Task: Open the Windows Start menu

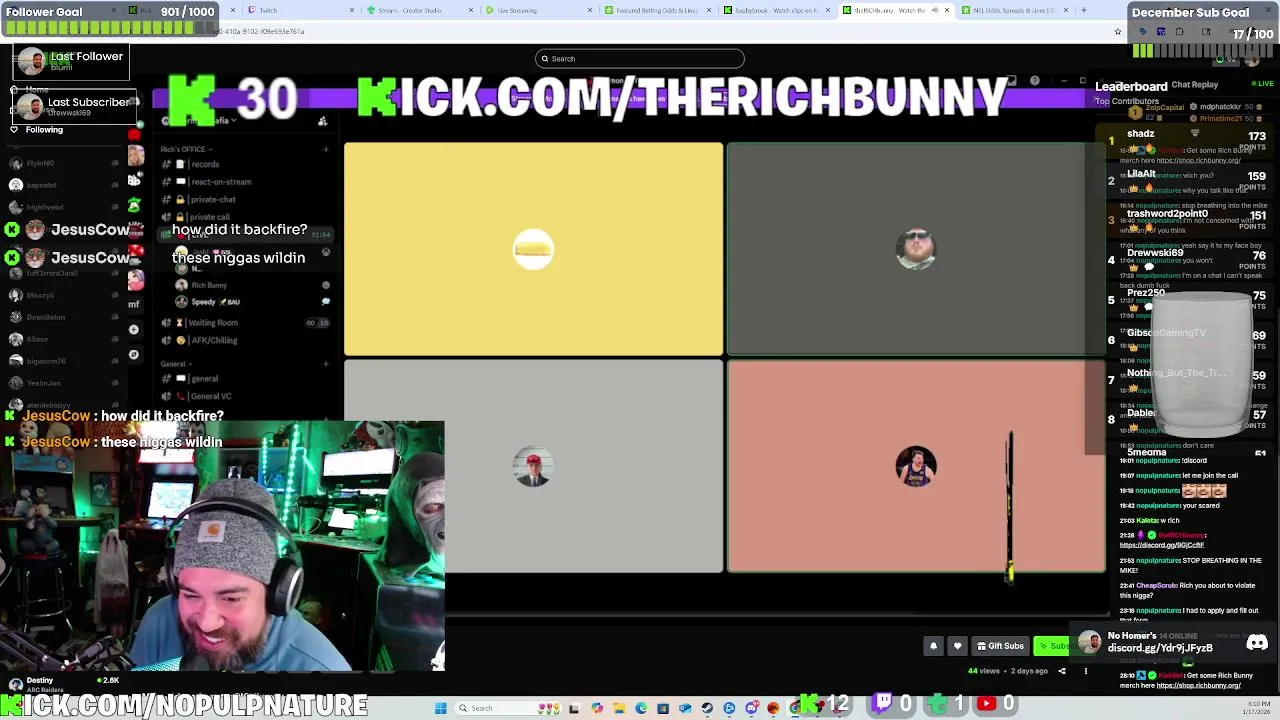Action: (440, 708)
